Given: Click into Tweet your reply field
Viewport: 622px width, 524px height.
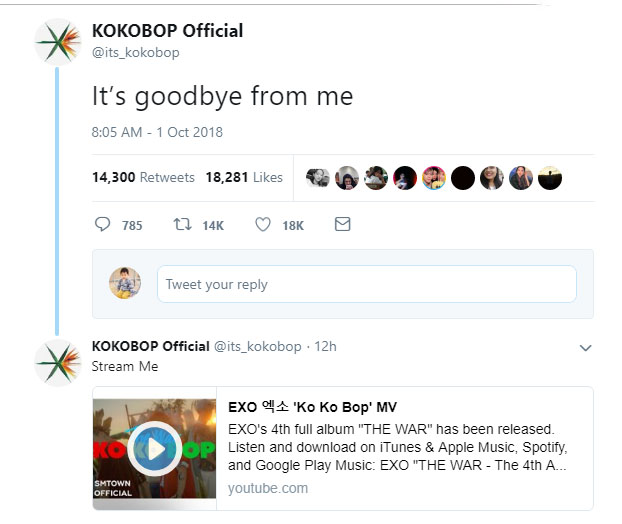Looking at the screenshot, I should (x=367, y=284).
